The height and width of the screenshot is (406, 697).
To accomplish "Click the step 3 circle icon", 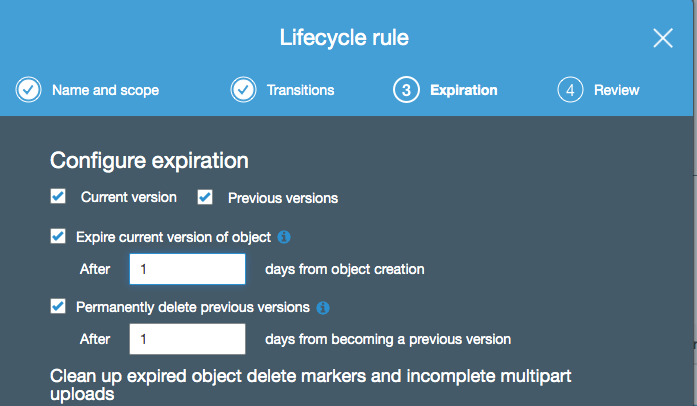I will point(406,90).
